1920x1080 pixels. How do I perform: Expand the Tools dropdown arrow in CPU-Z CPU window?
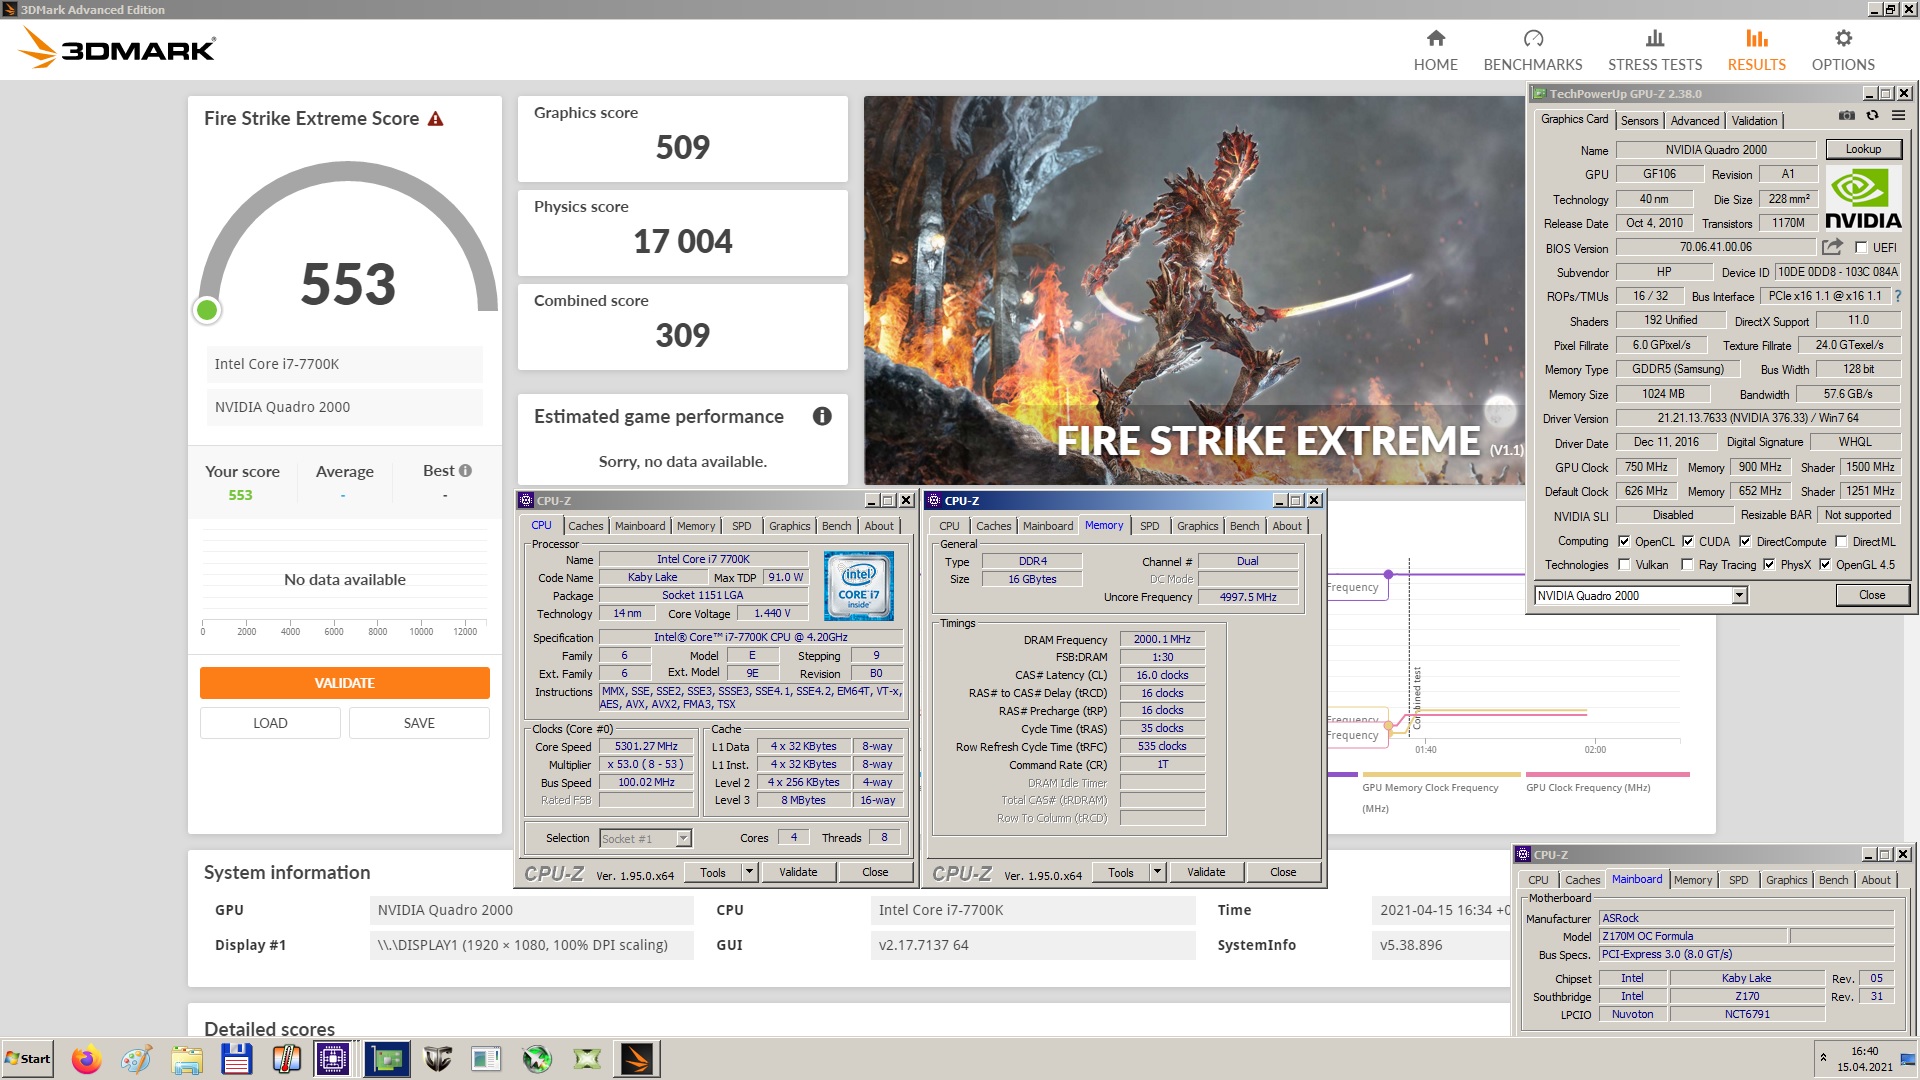[x=749, y=872]
